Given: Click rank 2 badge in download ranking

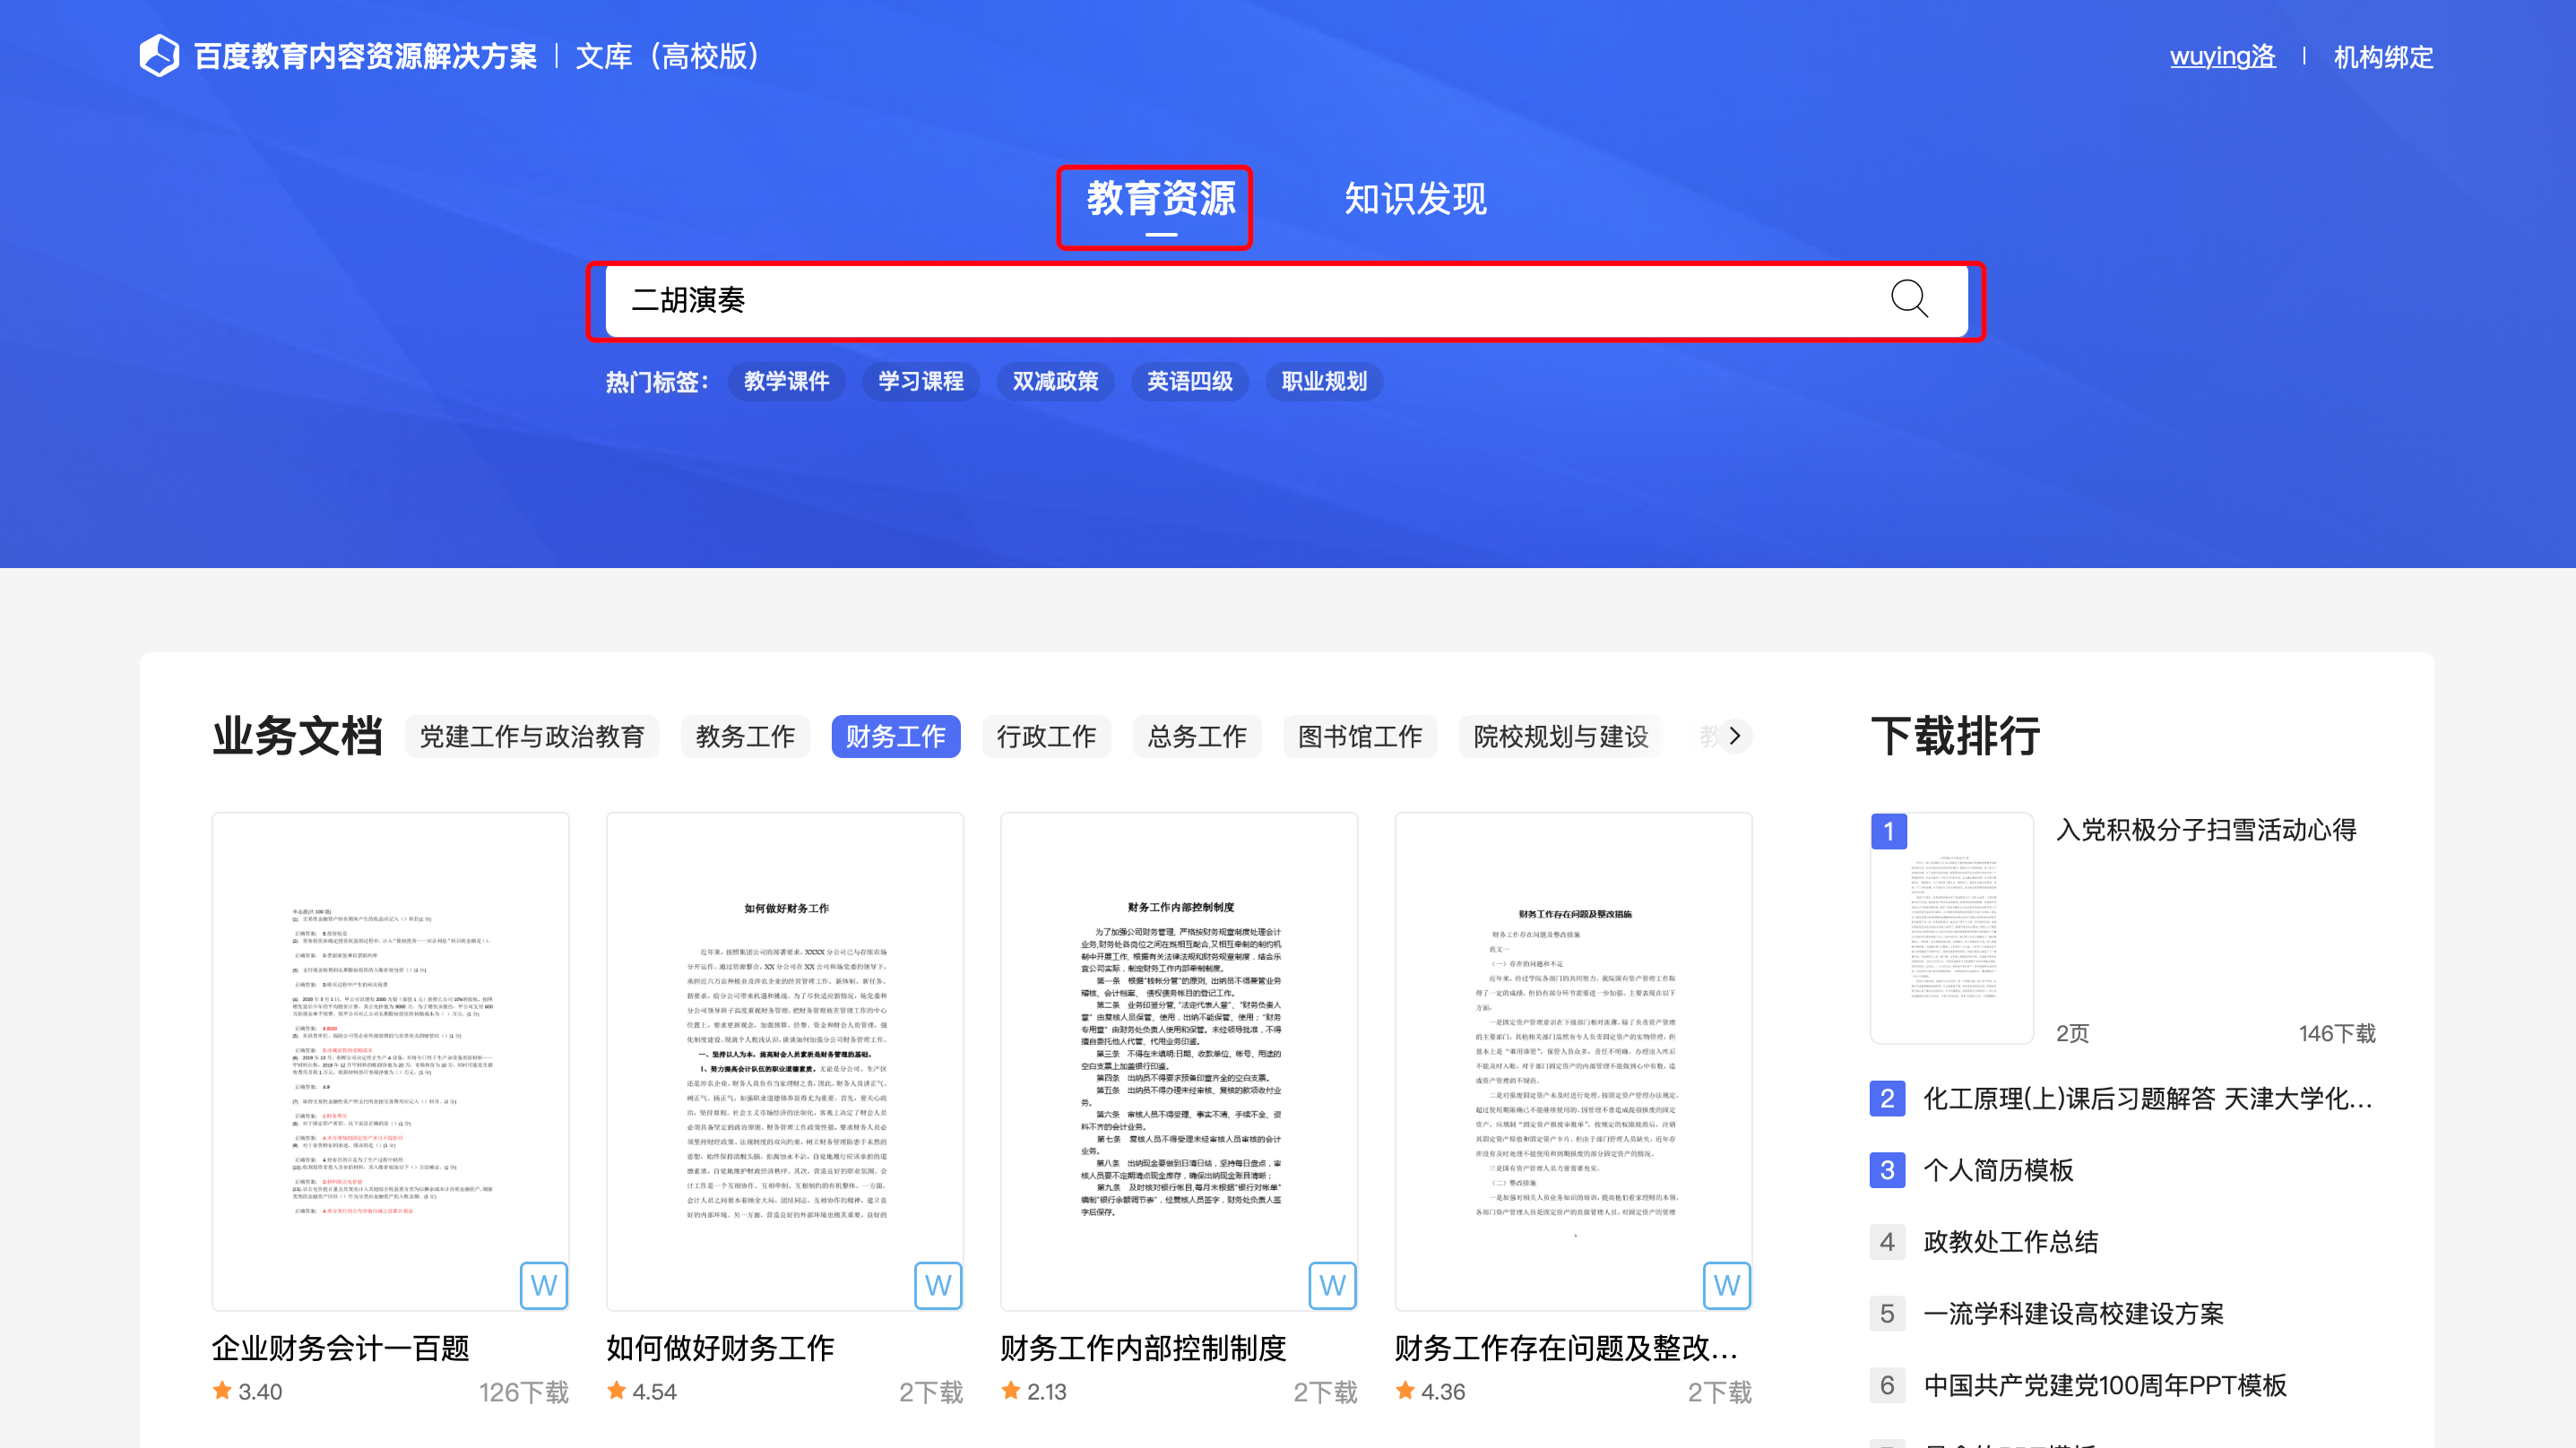Looking at the screenshot, I should (x=1886, y=1098).
